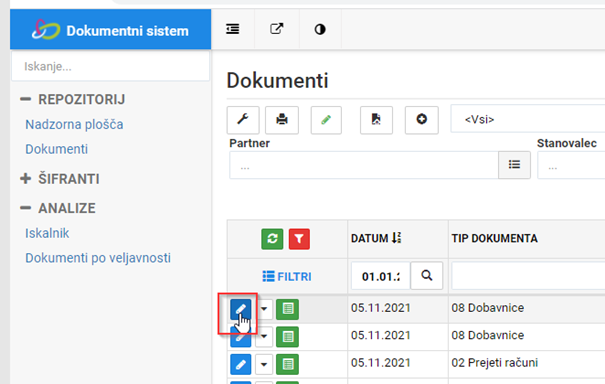
Task: Click into the Stanovalec input field
Action: tap(571, 165)
